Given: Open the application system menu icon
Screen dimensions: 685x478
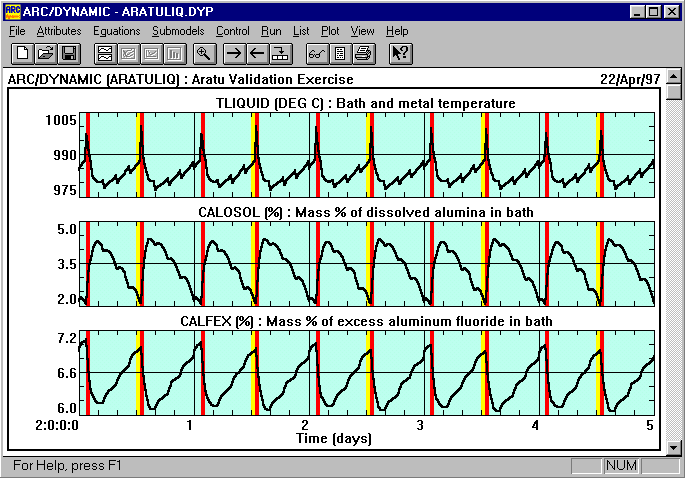Looking at the screenshot, I should coord(12,11).
